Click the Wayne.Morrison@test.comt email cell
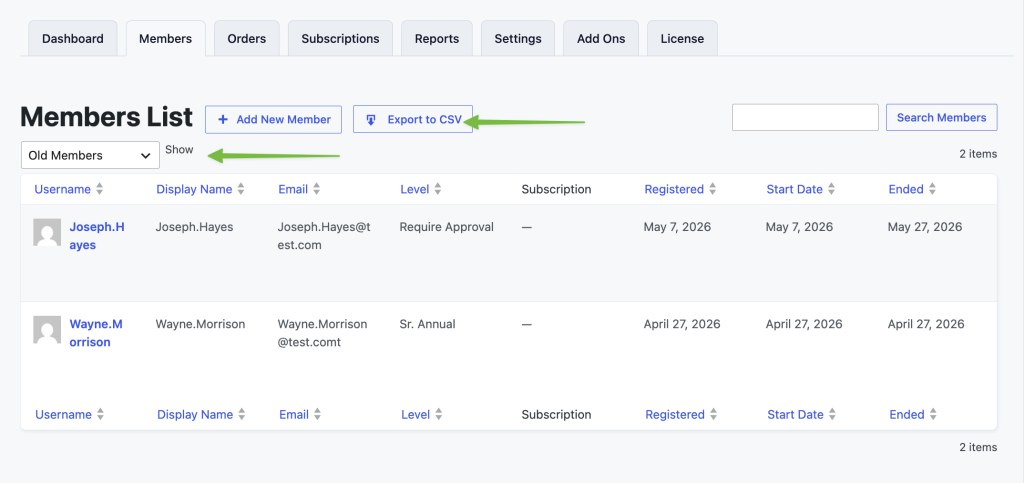This screenshot has height=483, width=1024. [323, 333]
